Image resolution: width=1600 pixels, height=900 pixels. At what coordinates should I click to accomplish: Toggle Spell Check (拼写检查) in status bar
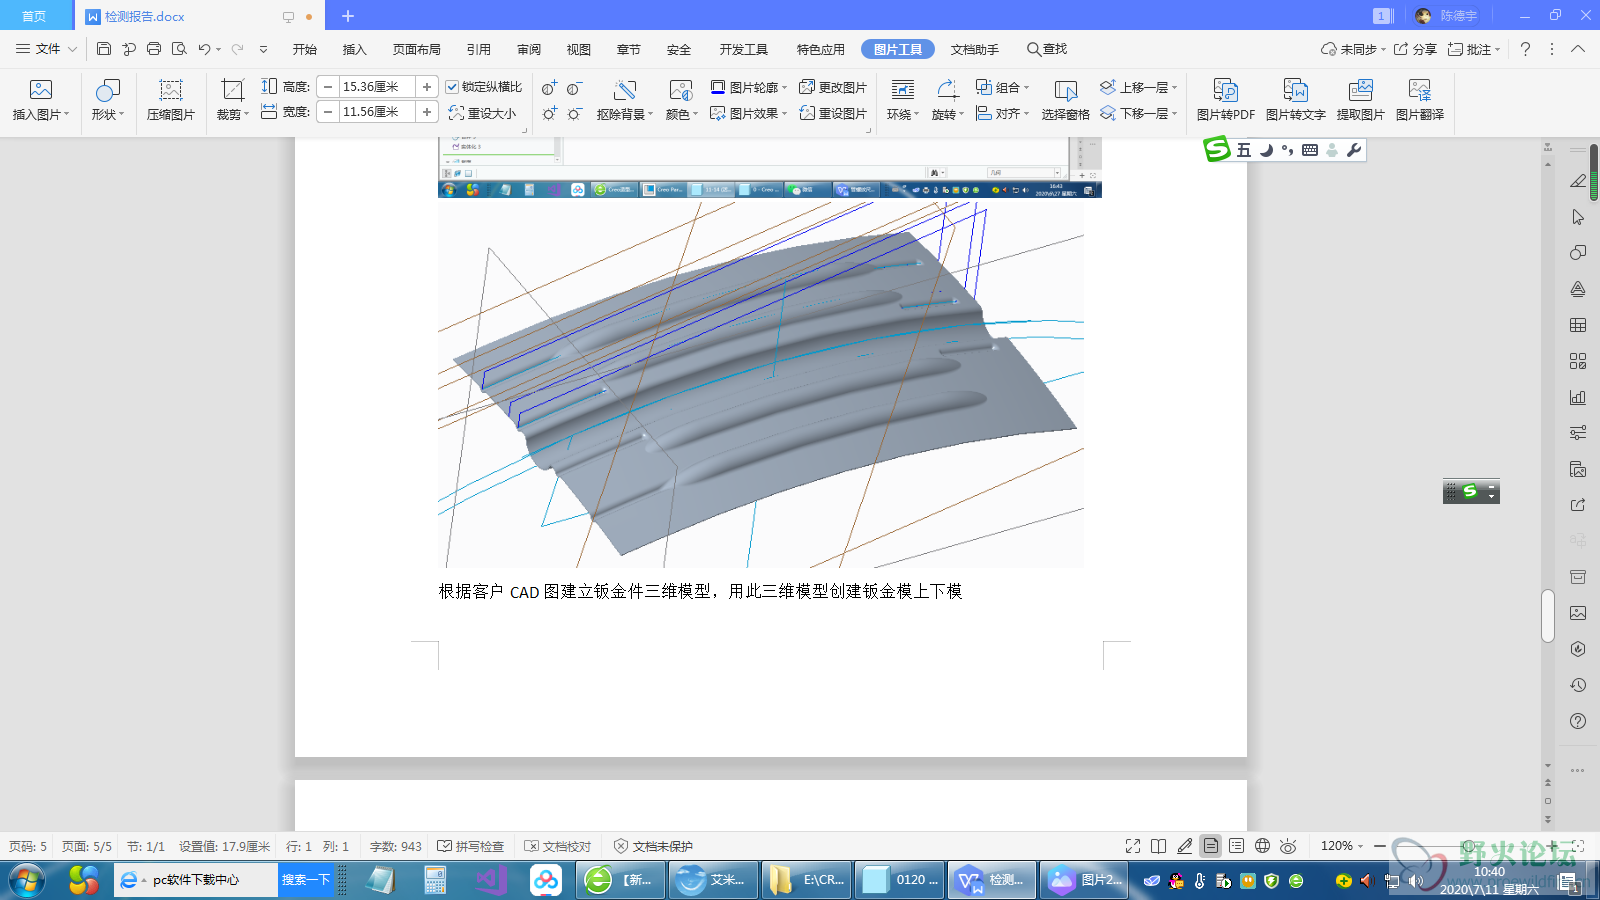pos(471,846)
